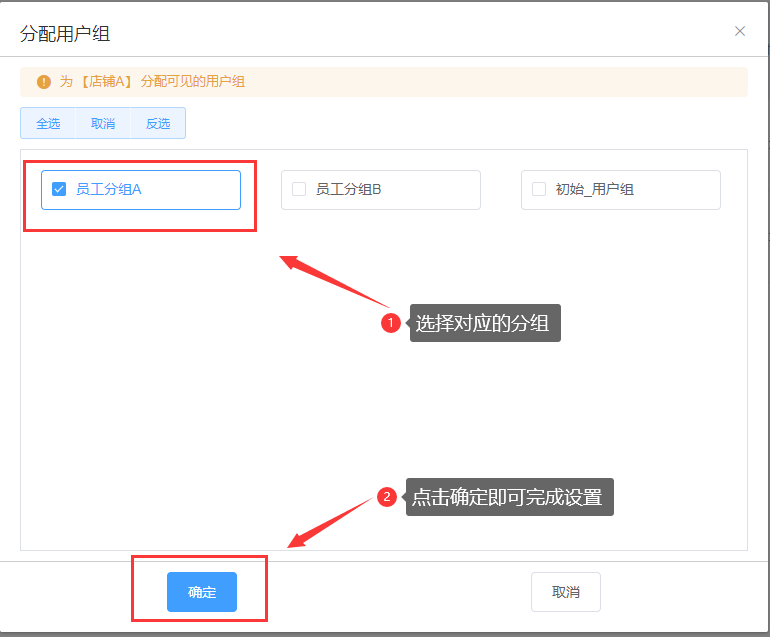Click the 初始_用户组 label text
Viewport: 770px width, 637px height.
[595, 189]
